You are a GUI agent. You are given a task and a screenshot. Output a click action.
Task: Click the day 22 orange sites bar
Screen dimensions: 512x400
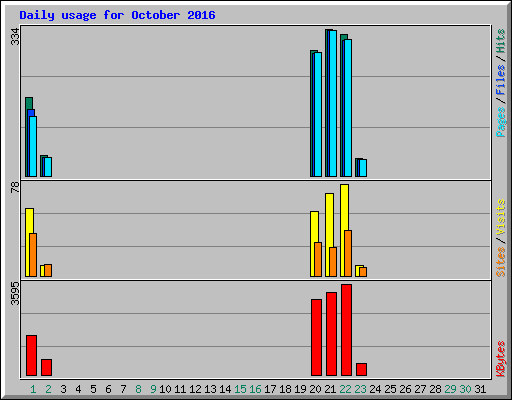[x=348, y=253]
